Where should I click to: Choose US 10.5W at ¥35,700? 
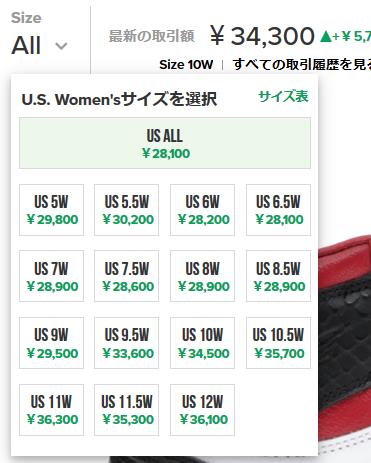[278, 343]
